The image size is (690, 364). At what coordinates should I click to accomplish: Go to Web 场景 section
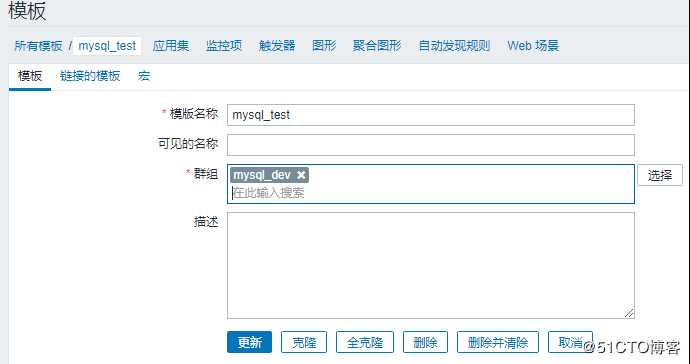pos(533,46)
